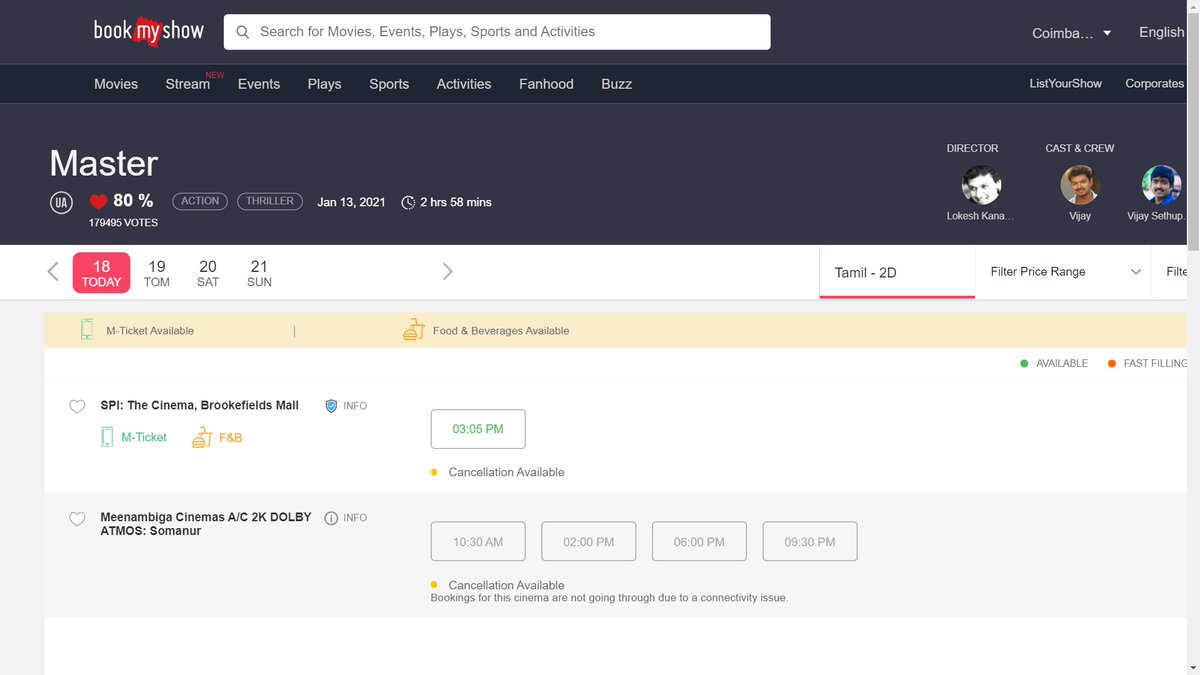Book the 03:05 PM show at SPI Cinema

[478, 429]
